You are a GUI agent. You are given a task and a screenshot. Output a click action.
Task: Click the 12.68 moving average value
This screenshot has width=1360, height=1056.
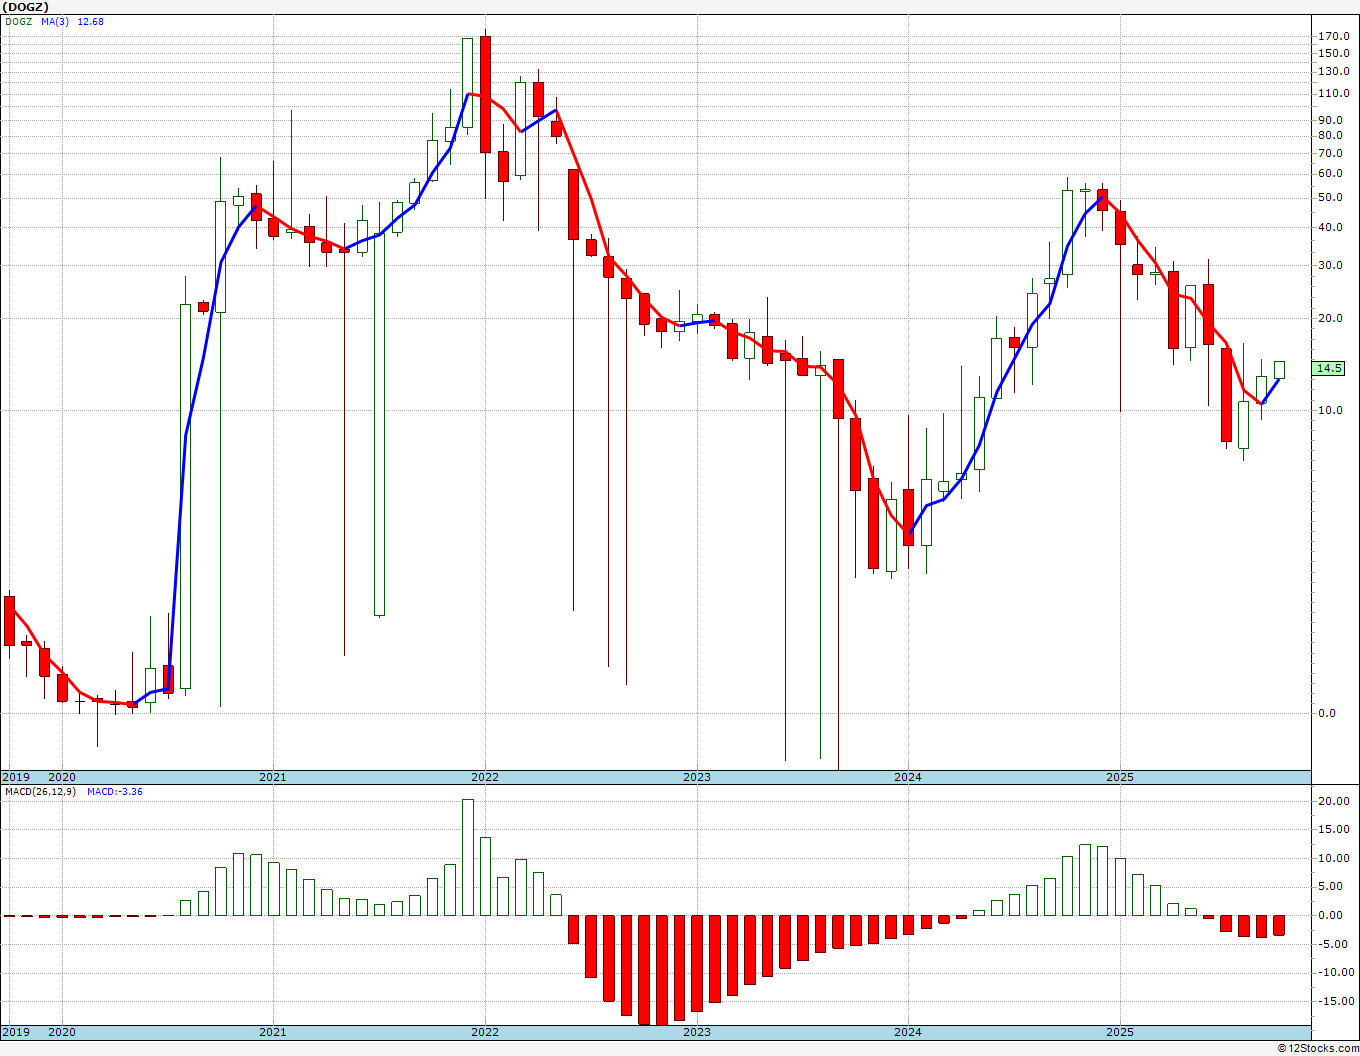point(91,21)
